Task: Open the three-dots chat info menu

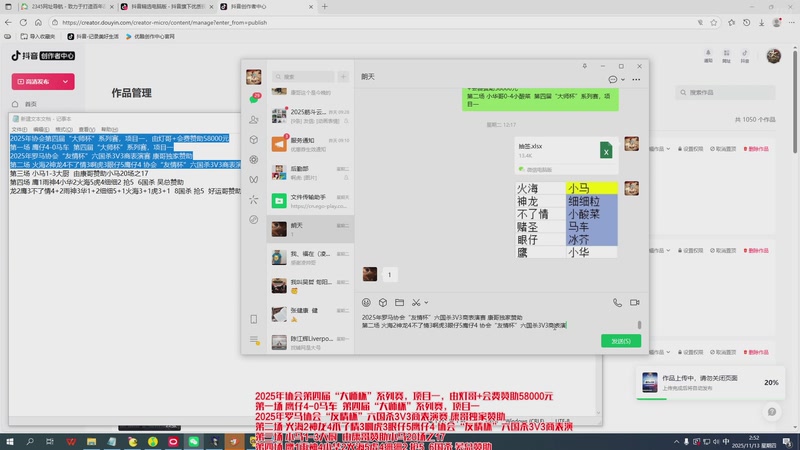Action: (636, 80)
